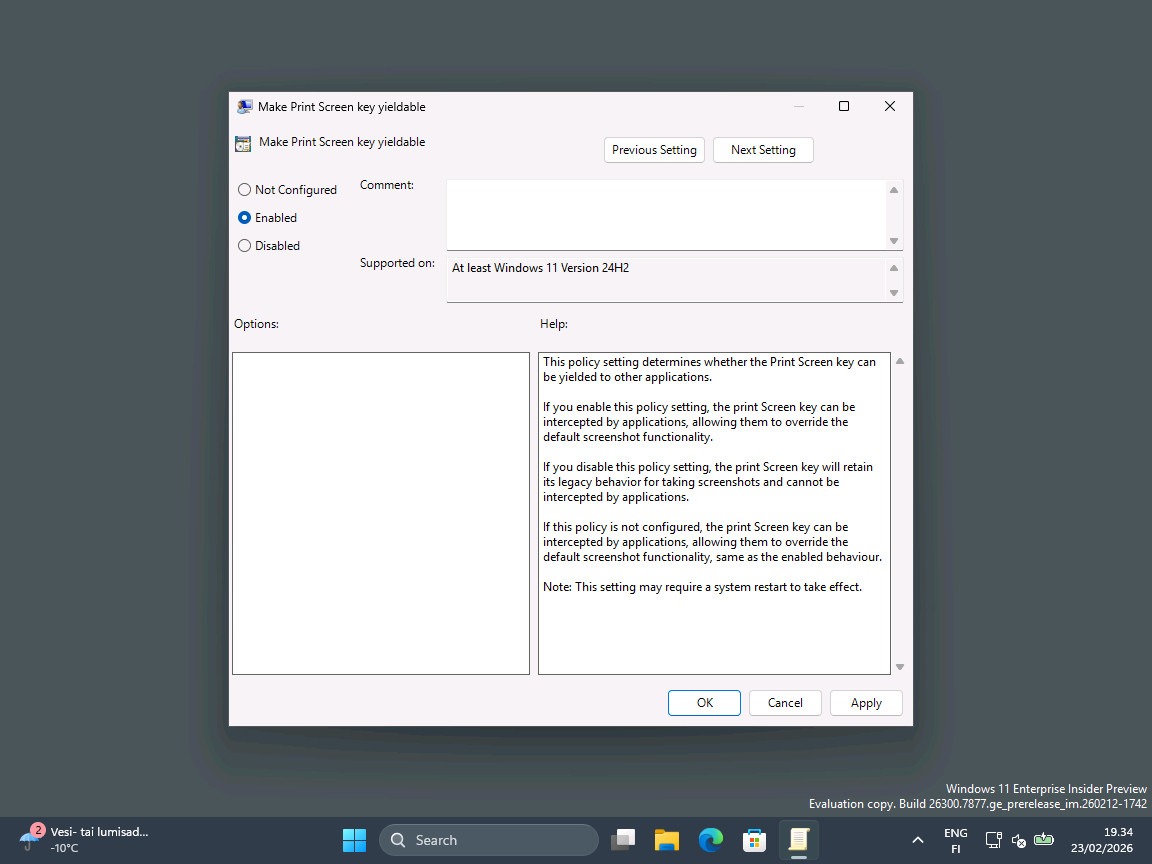Unmute audio via the tray speaker icon
This screenshot has height=864, width=1152.
point(1018,843)
